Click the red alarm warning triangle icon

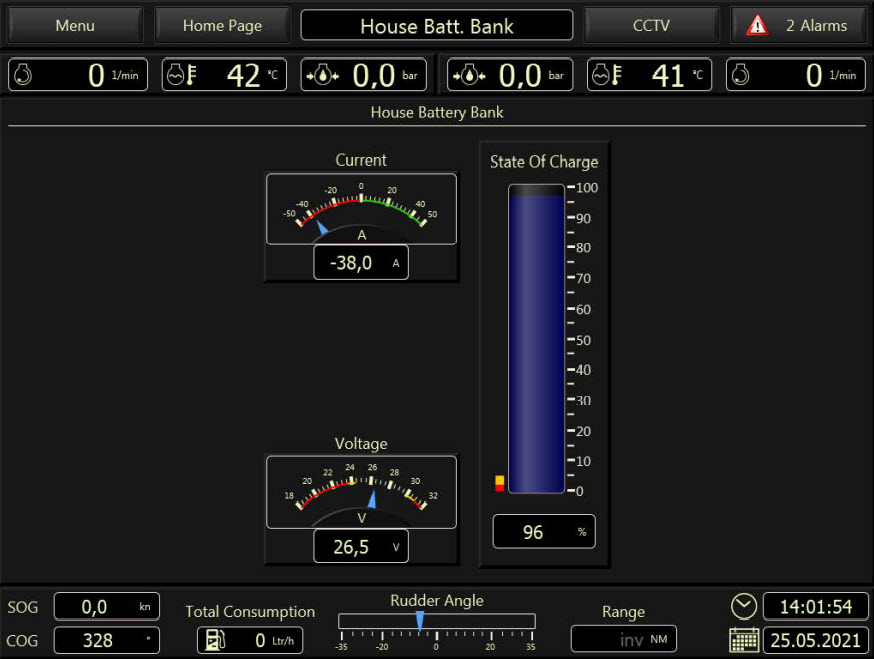click(x=758, y=25)
